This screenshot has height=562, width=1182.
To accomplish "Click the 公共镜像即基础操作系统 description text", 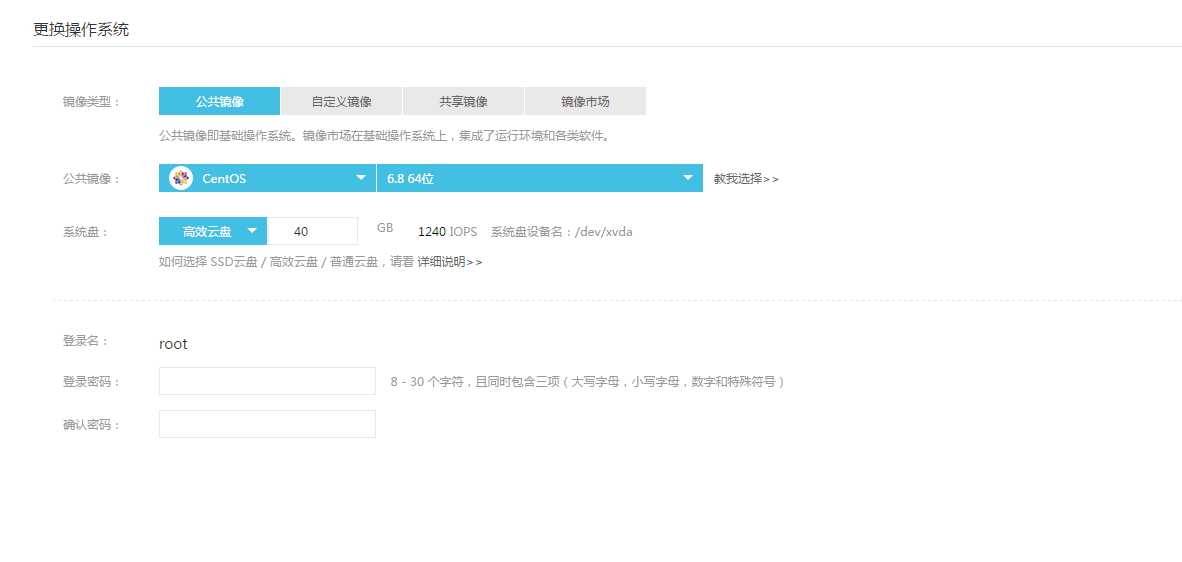I will [384, 136].
